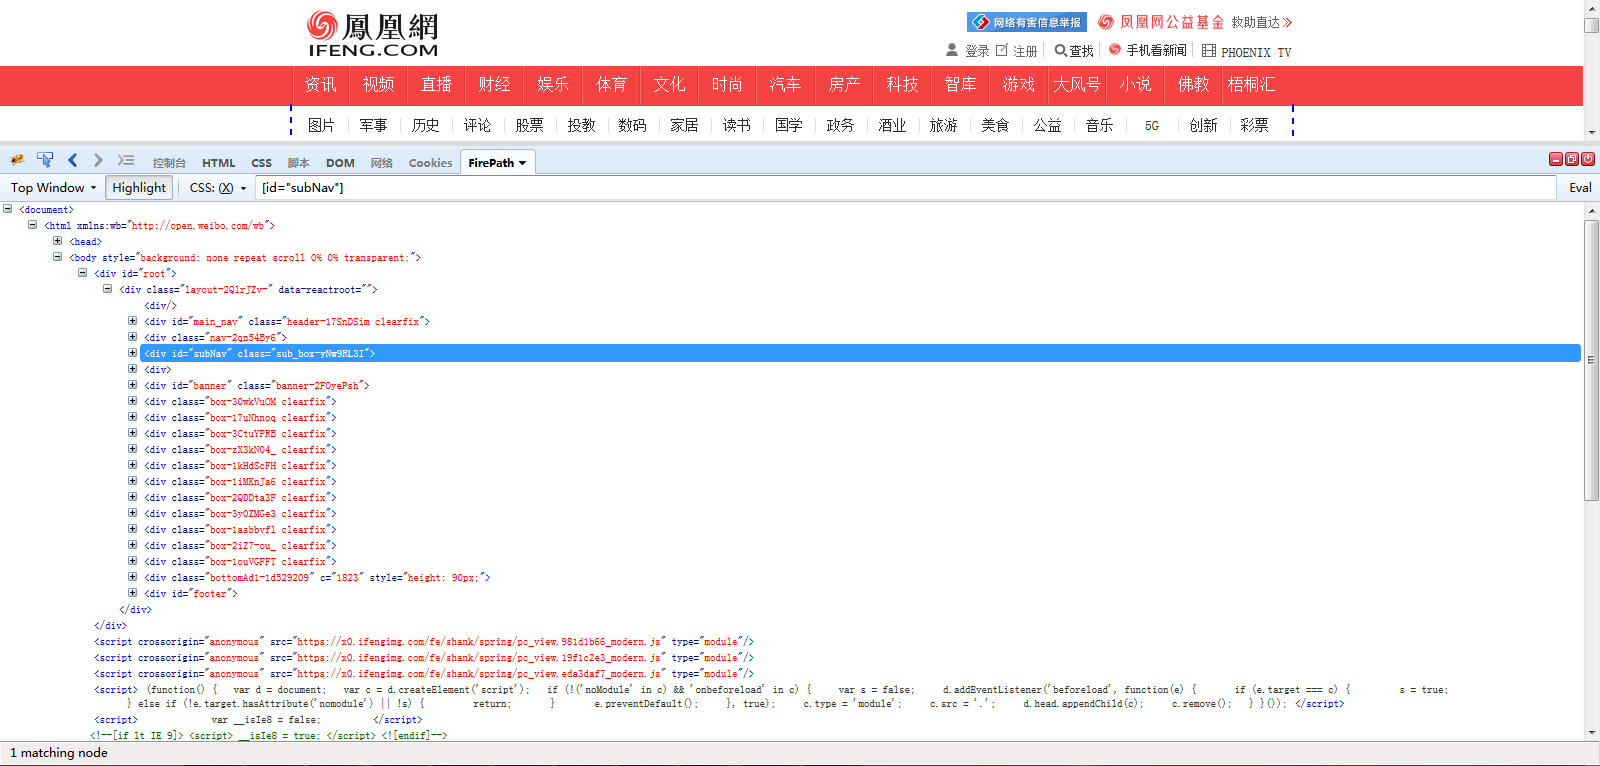Viewport: 1600px width, 766px height.
Task: Collapse the html node
Action: click(x=32, y=225)
